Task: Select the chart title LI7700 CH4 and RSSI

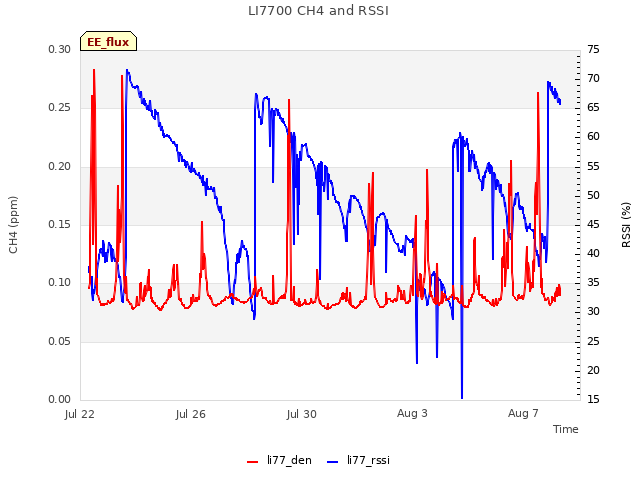Action: point(318,11)
